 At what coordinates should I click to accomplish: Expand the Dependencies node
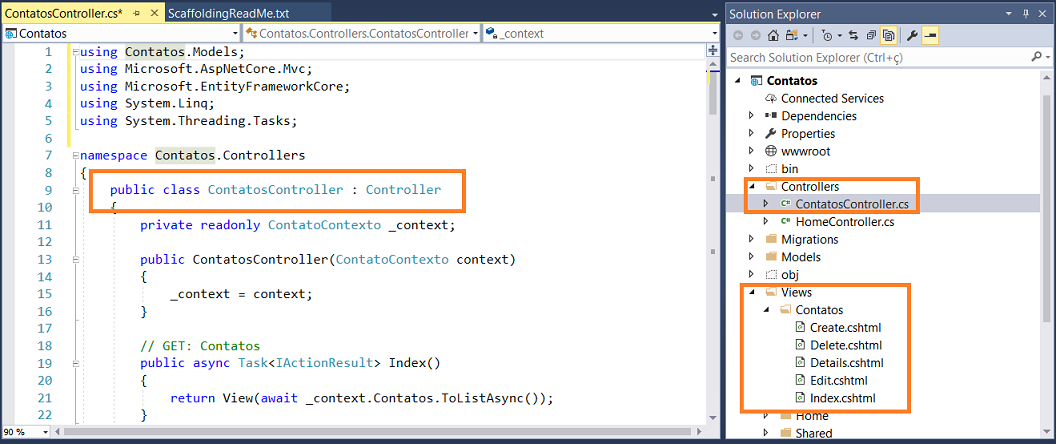click(752, 116)
